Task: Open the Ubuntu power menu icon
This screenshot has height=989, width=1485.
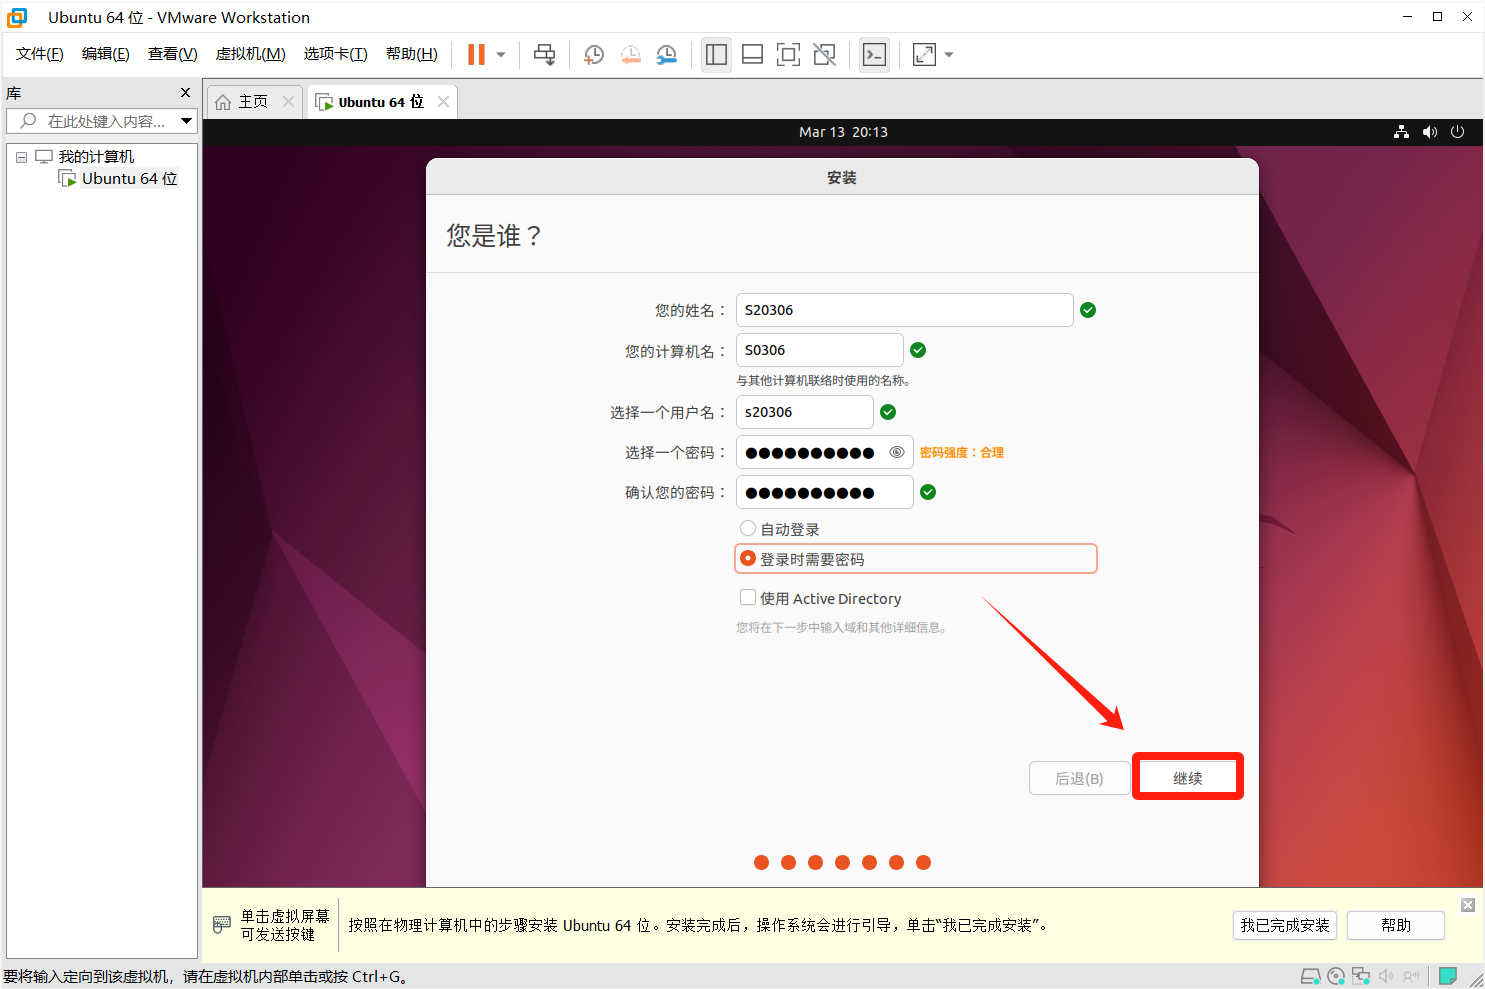Action: 1458,132
